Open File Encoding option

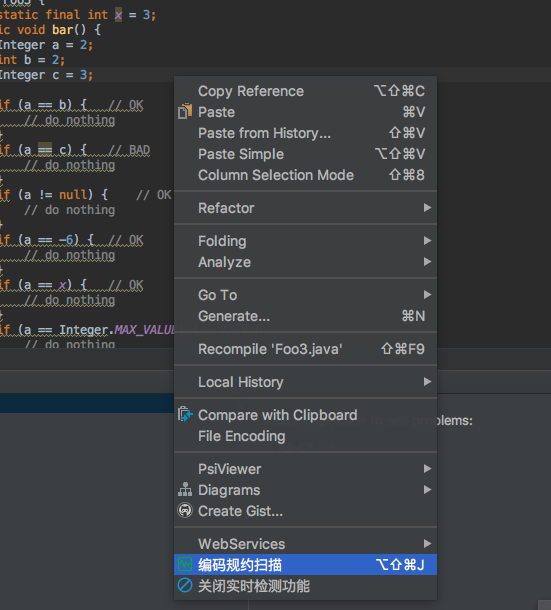pos(305,436)
